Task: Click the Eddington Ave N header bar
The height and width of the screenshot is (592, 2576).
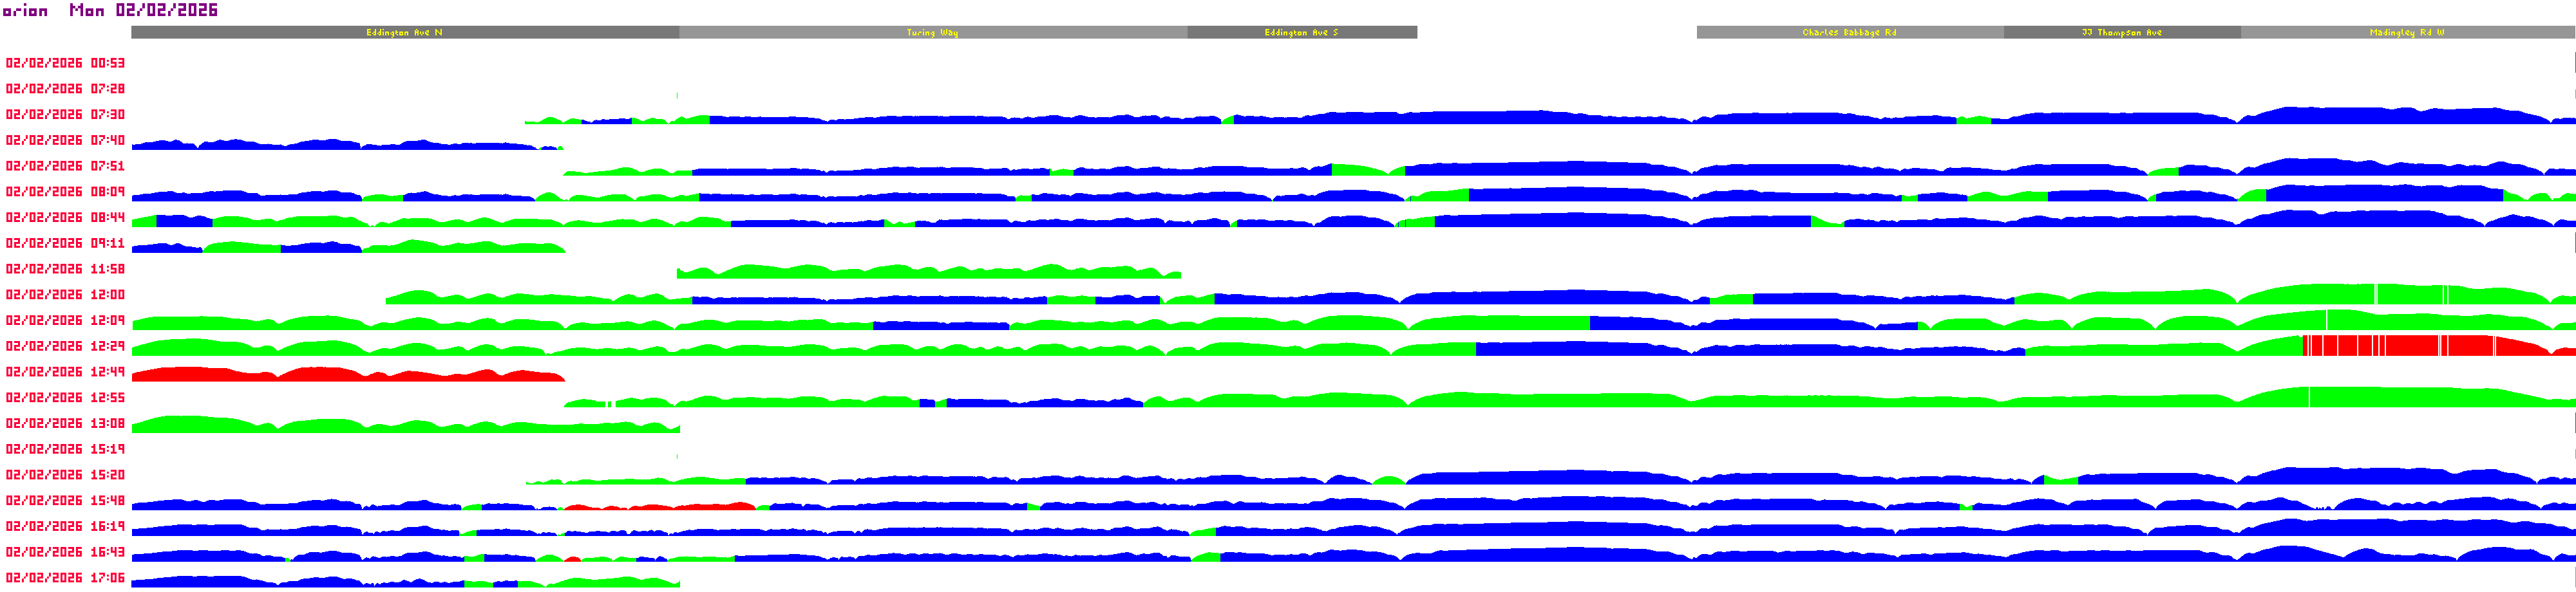Action: point(404,33)
